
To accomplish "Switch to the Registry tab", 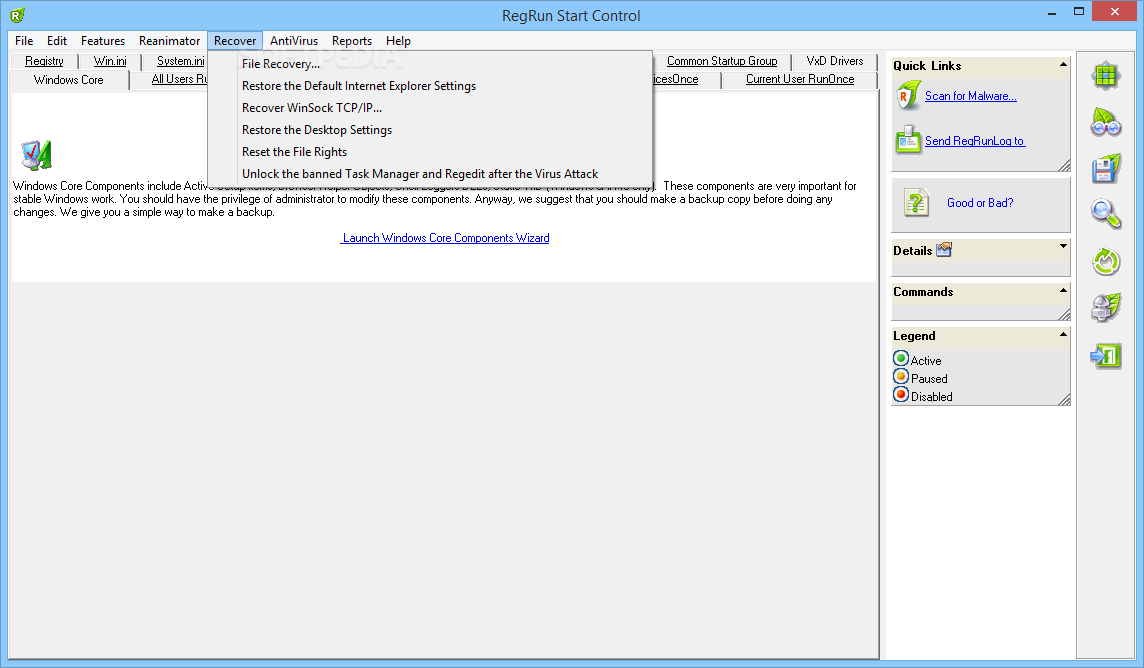I will 44,61.
